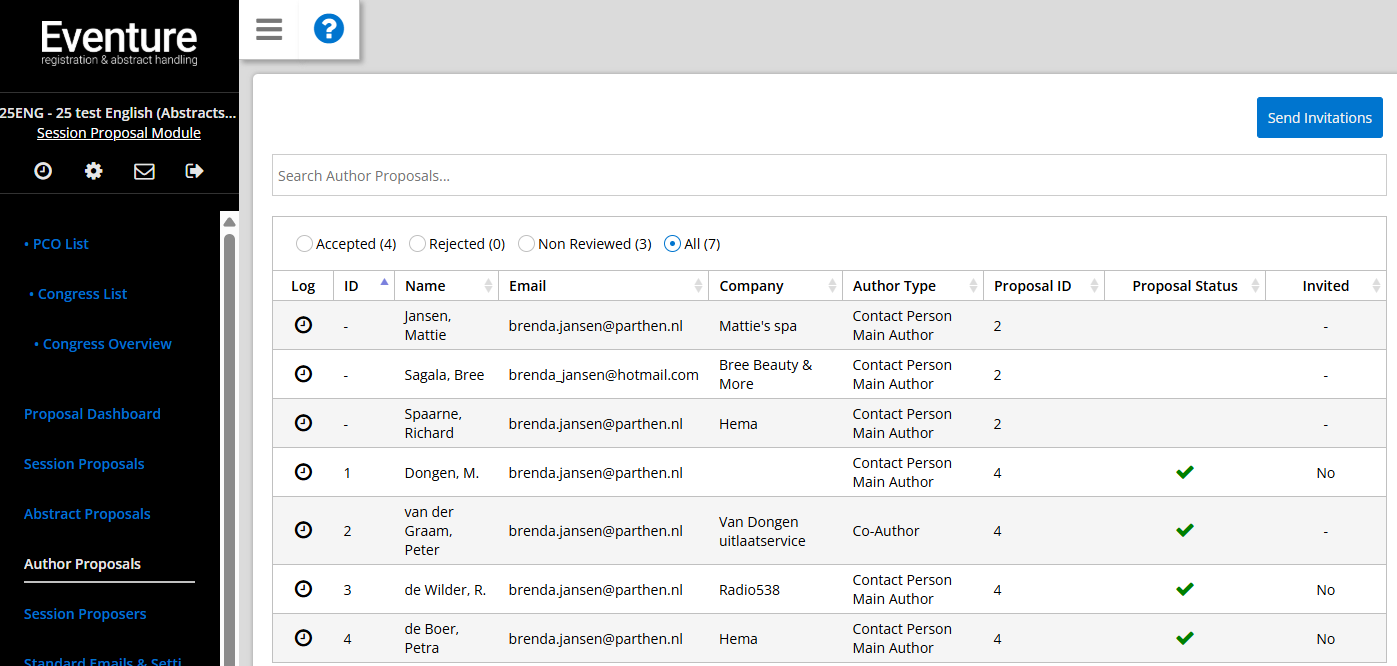Click the sidebar vertical scrollbar
1397x666 pixels.
pos(229,440)
